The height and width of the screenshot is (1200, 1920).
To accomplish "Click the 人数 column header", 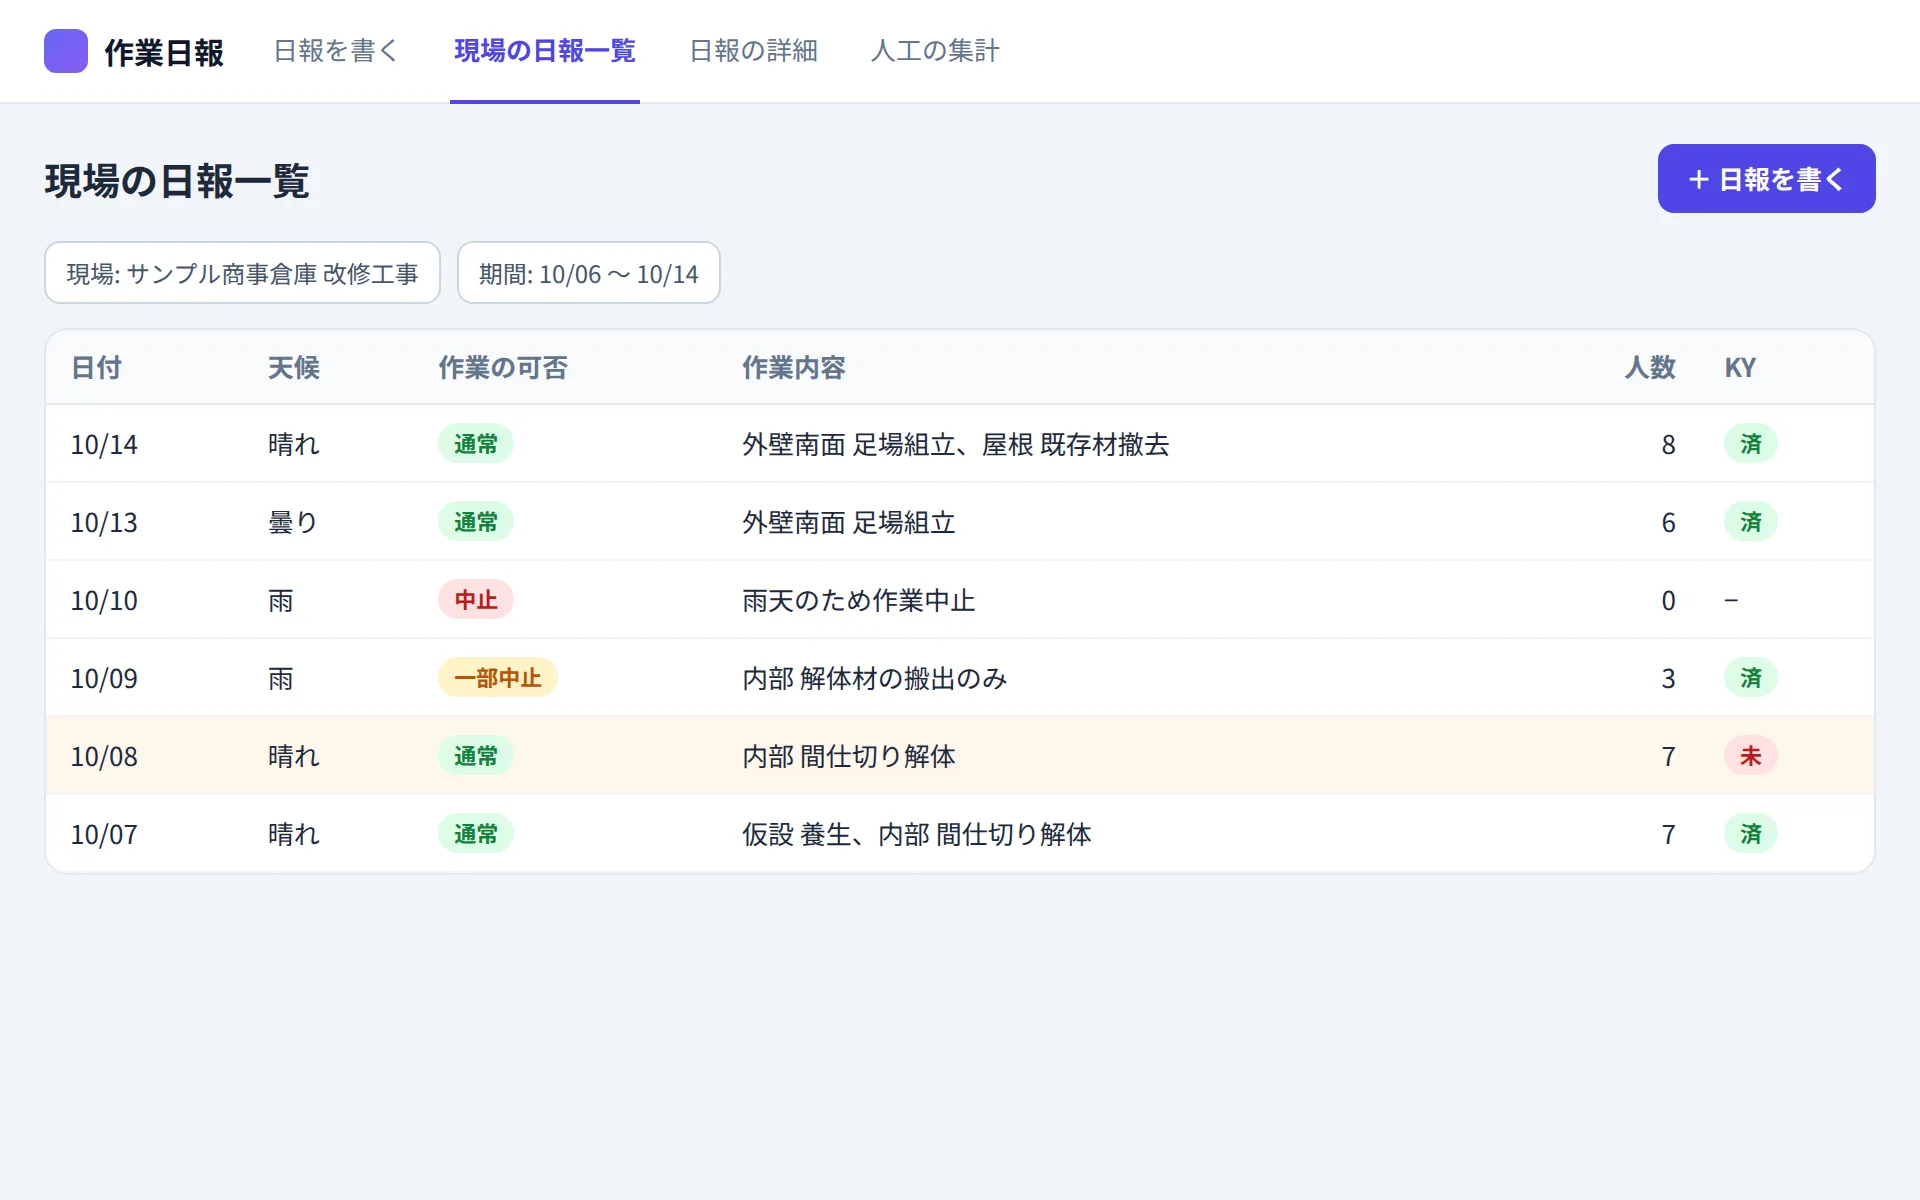I will point(1650,368).
